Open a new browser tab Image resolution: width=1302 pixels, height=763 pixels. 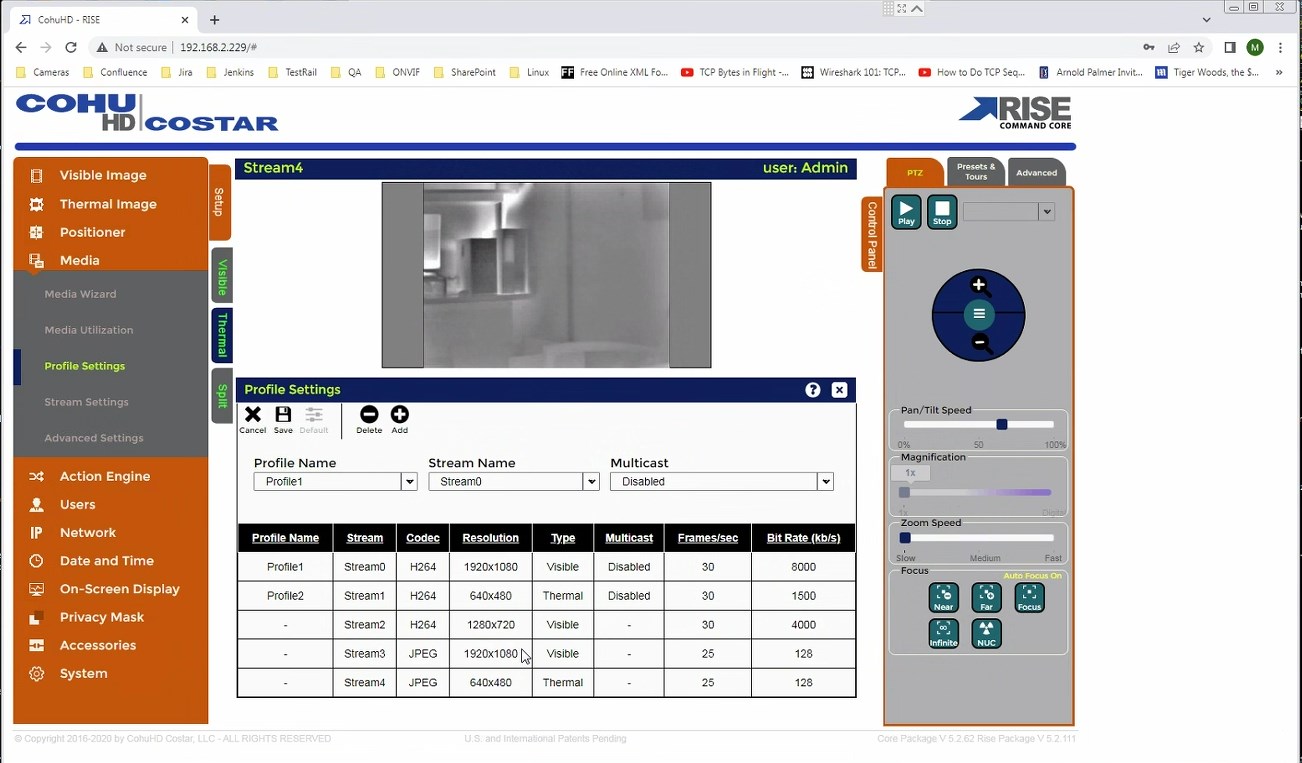click(x=214, y=19)
